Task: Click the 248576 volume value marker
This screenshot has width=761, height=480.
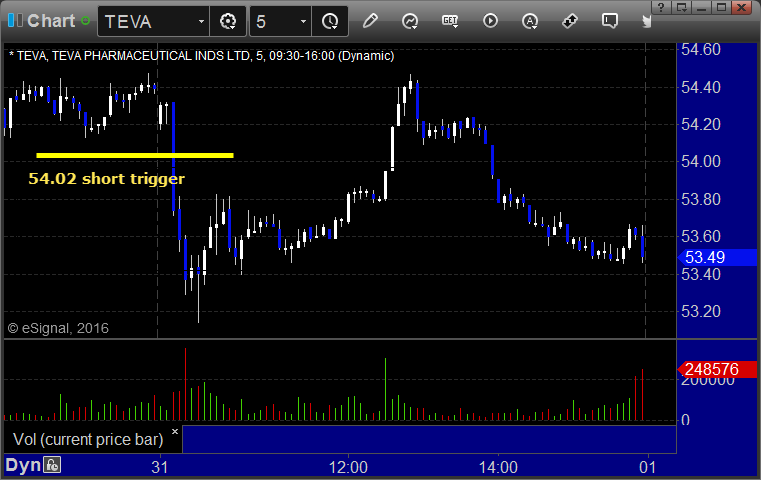Action: (717, 369)
